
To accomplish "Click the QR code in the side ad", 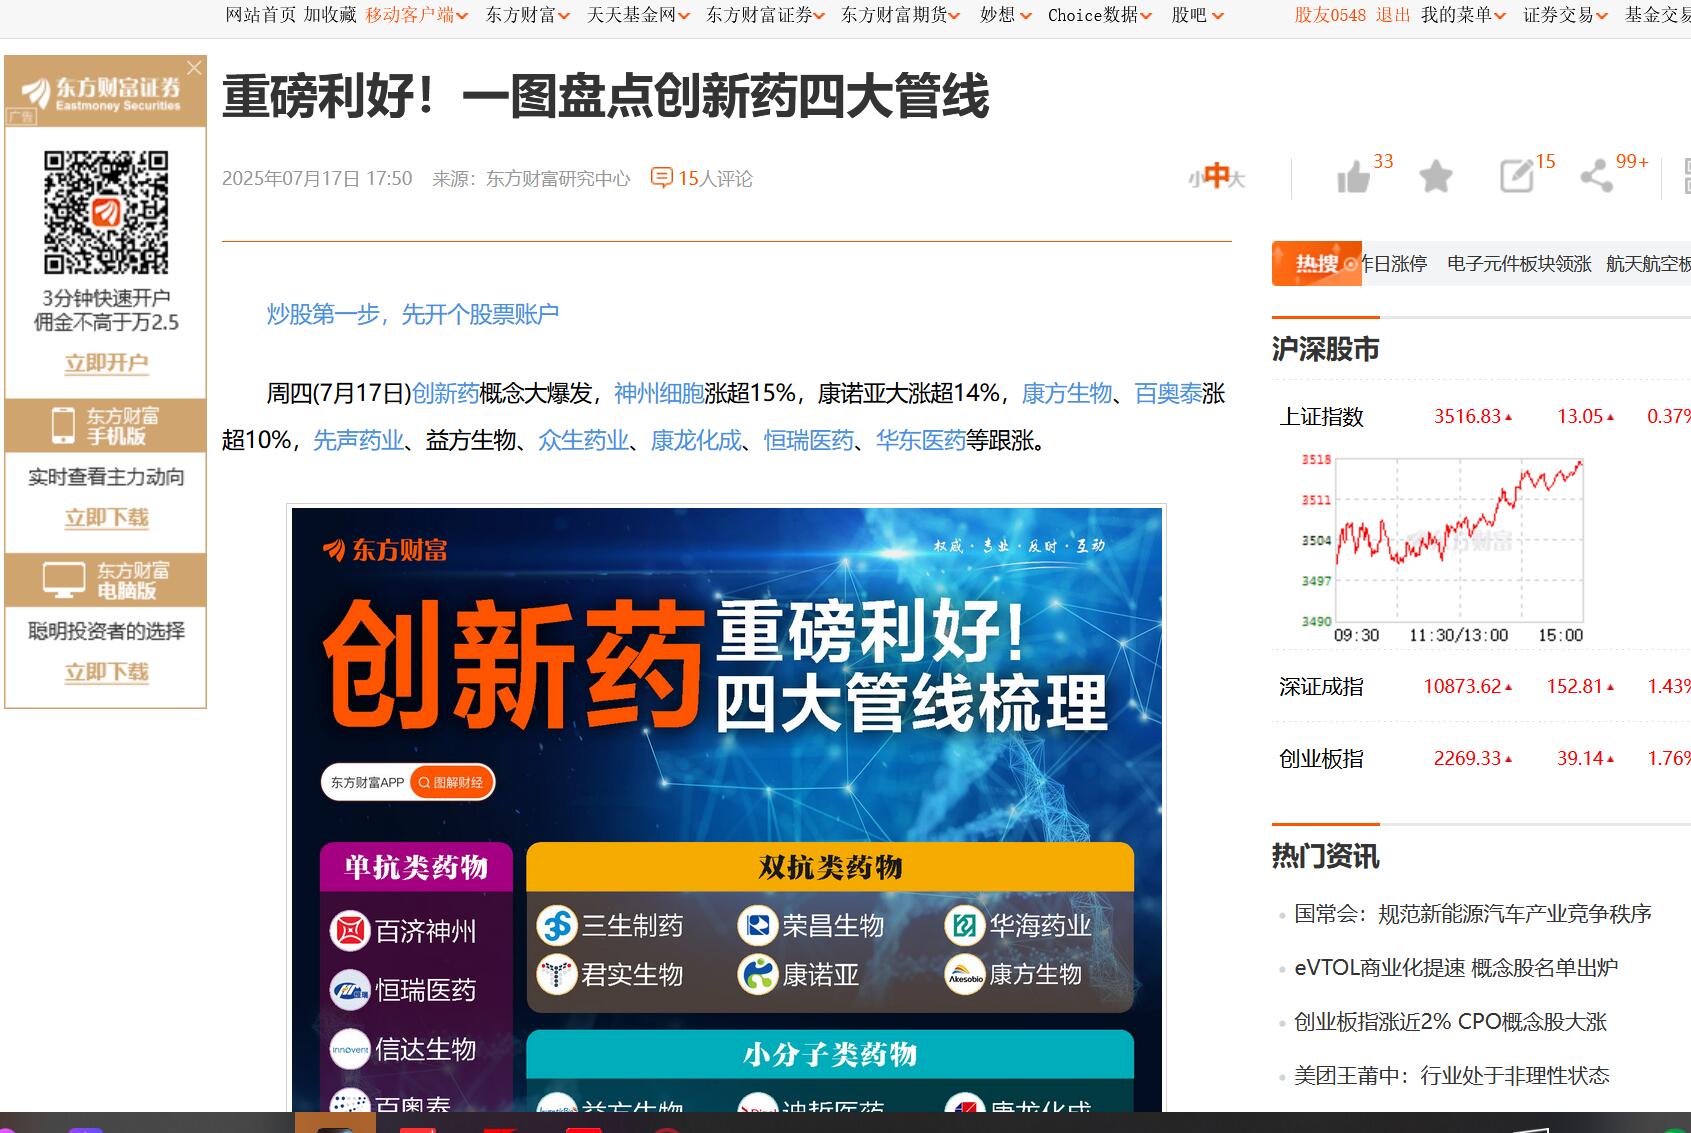I will tap(106, 212).
